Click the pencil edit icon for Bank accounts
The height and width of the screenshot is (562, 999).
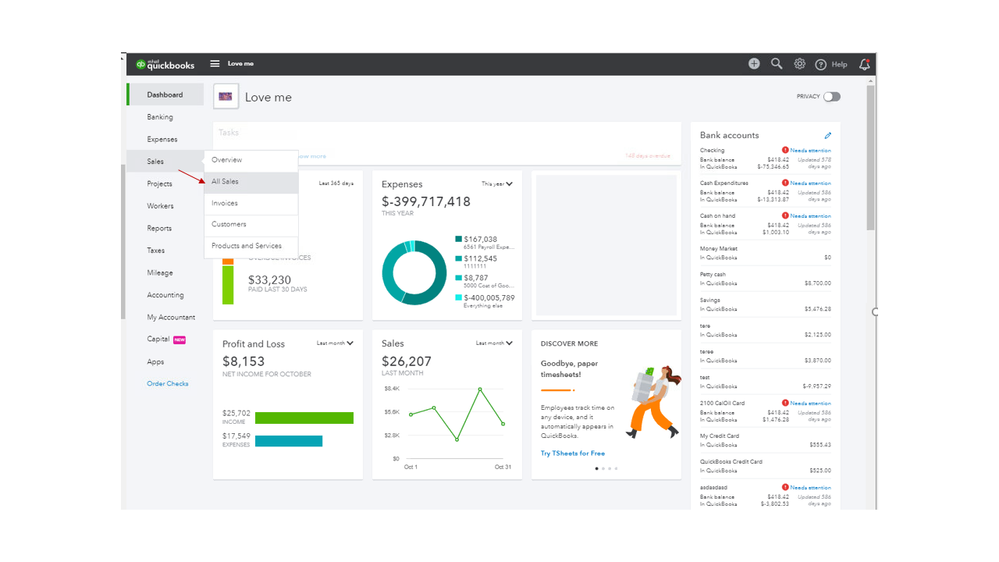pyautogui.click(x=828, y=135)
